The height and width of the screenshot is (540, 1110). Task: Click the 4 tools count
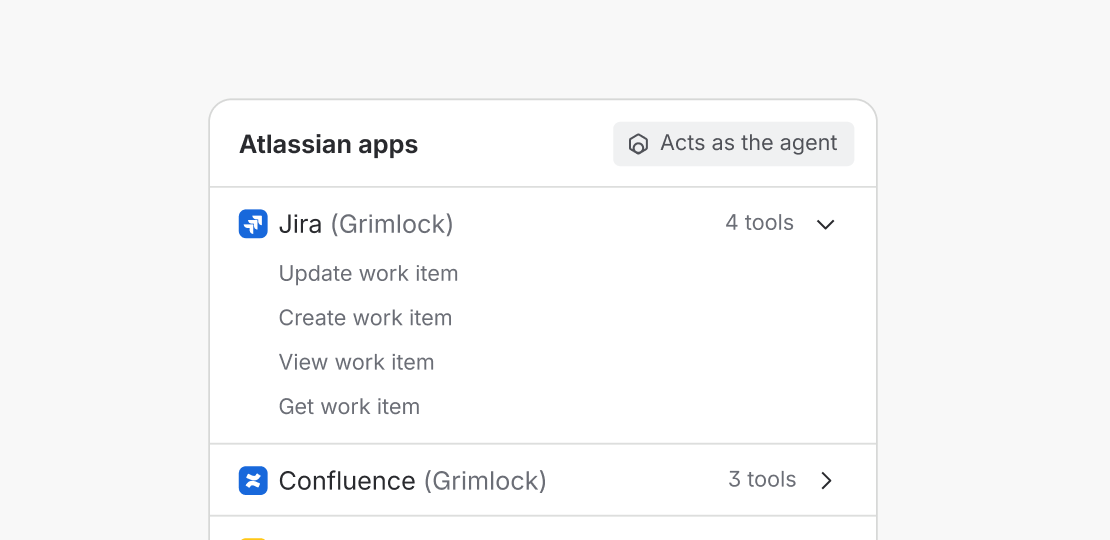click(759, 223)
